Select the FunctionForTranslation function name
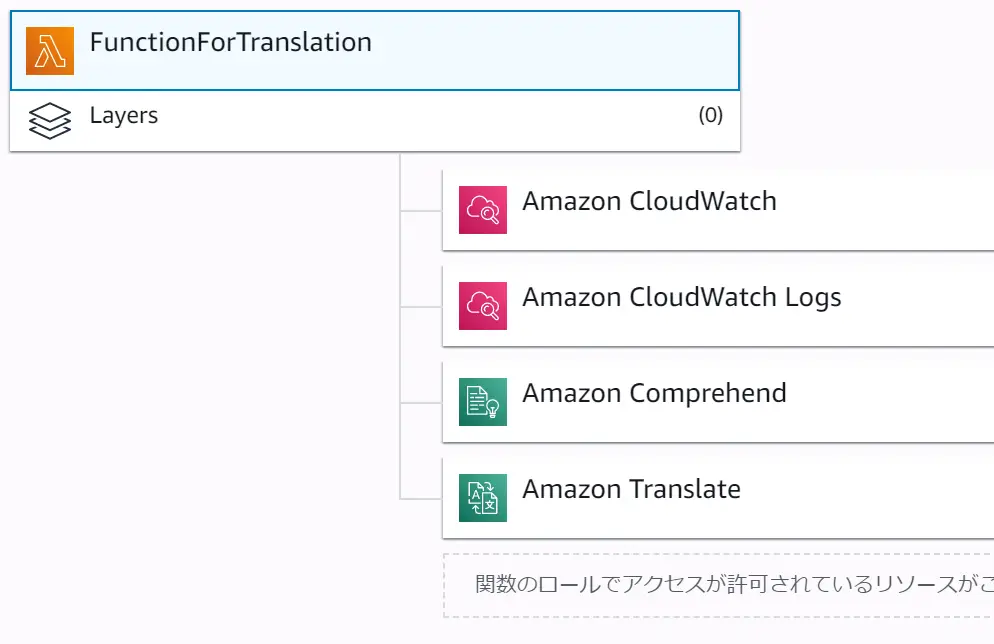Image resolution: width=994 pixels, height=644 pixels. click(x=231, y=42)
